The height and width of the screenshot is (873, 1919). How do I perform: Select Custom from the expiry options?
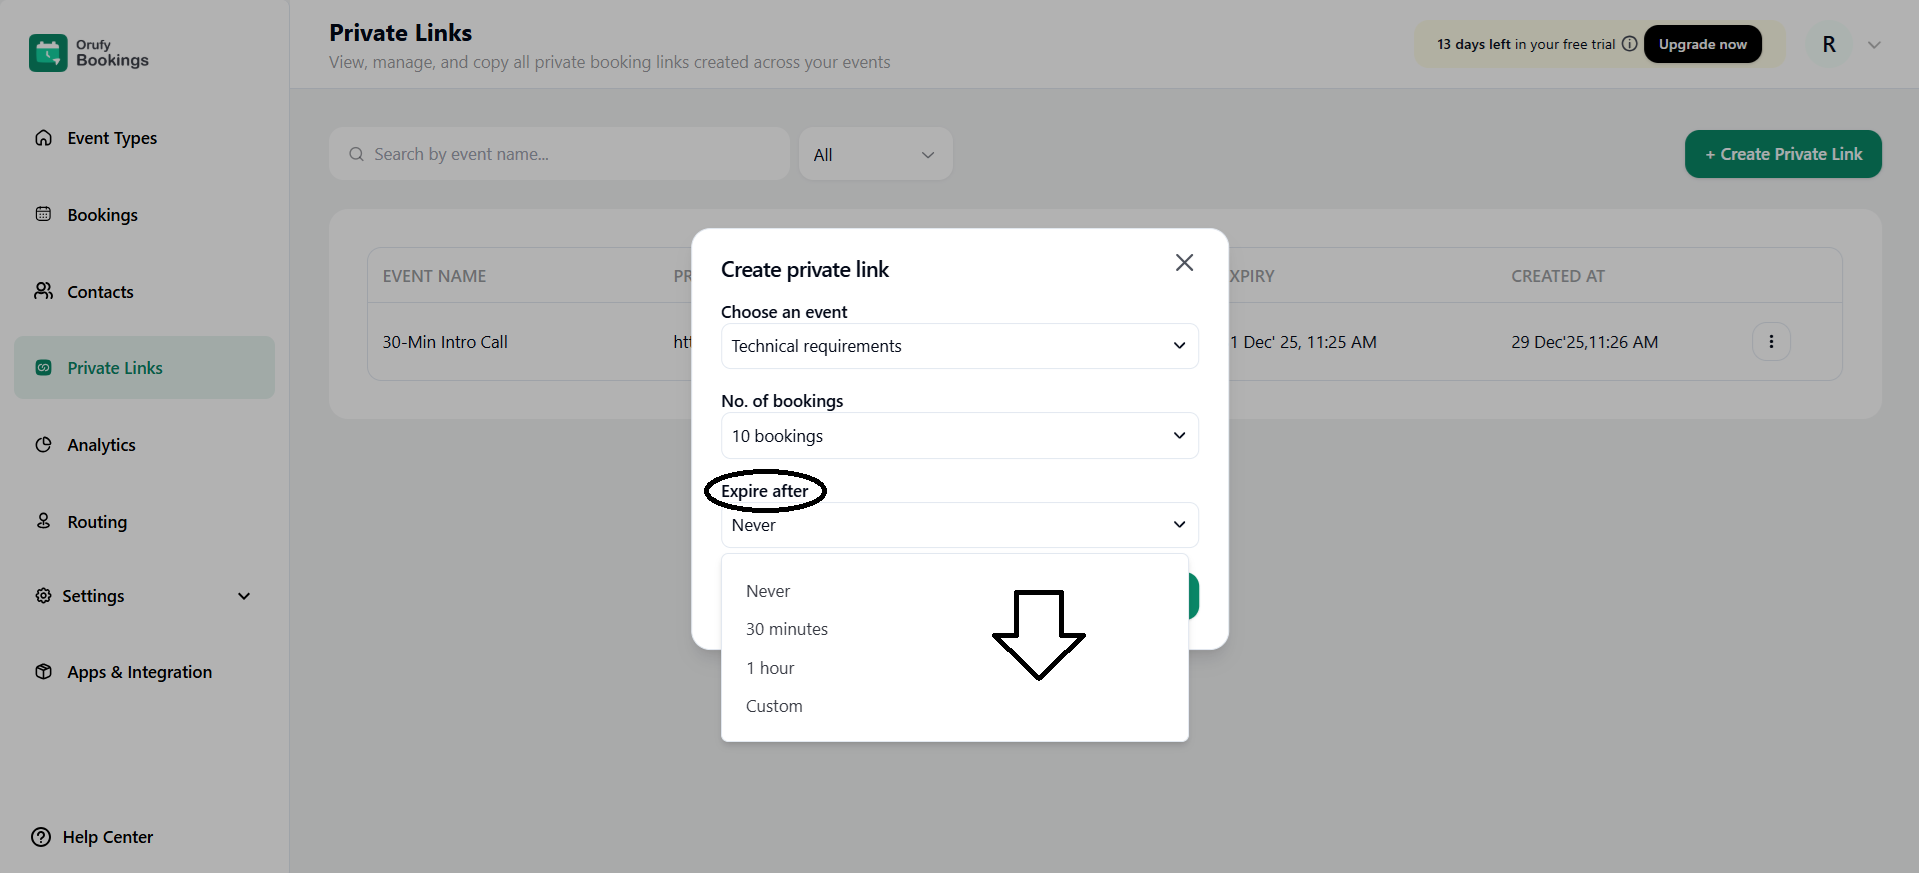773,705
